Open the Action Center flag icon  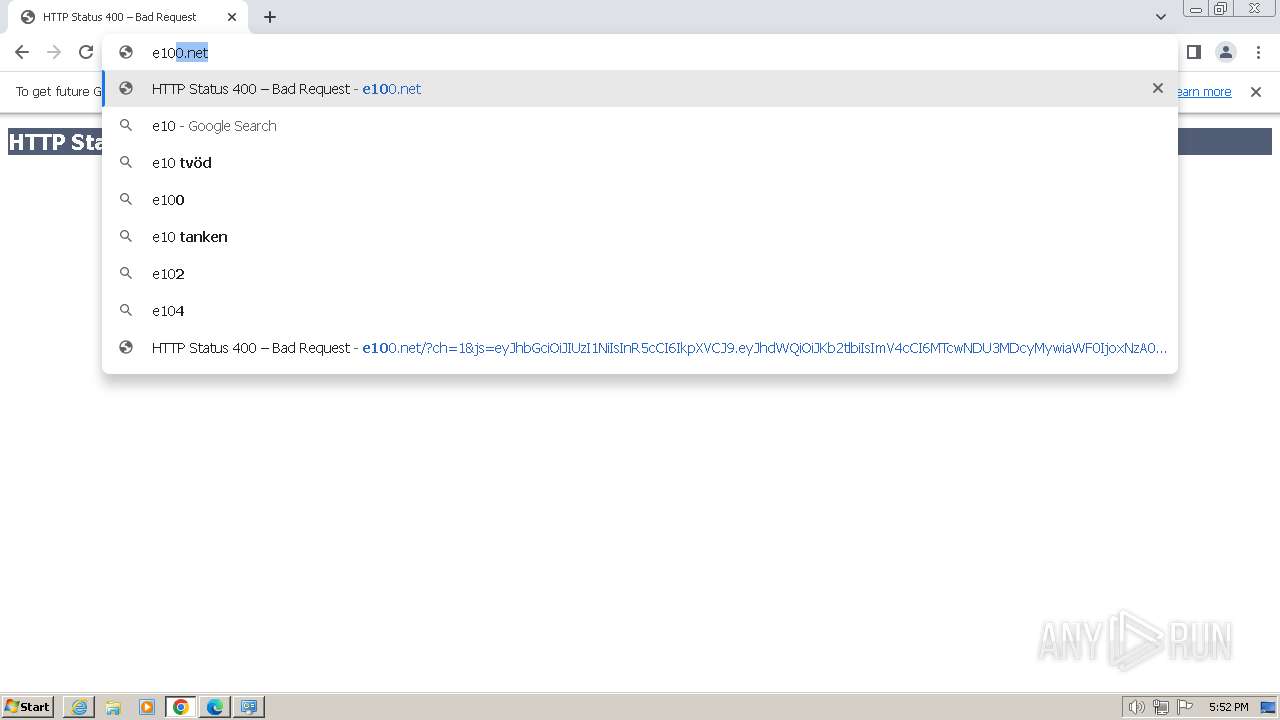[x=1185, y=707]
